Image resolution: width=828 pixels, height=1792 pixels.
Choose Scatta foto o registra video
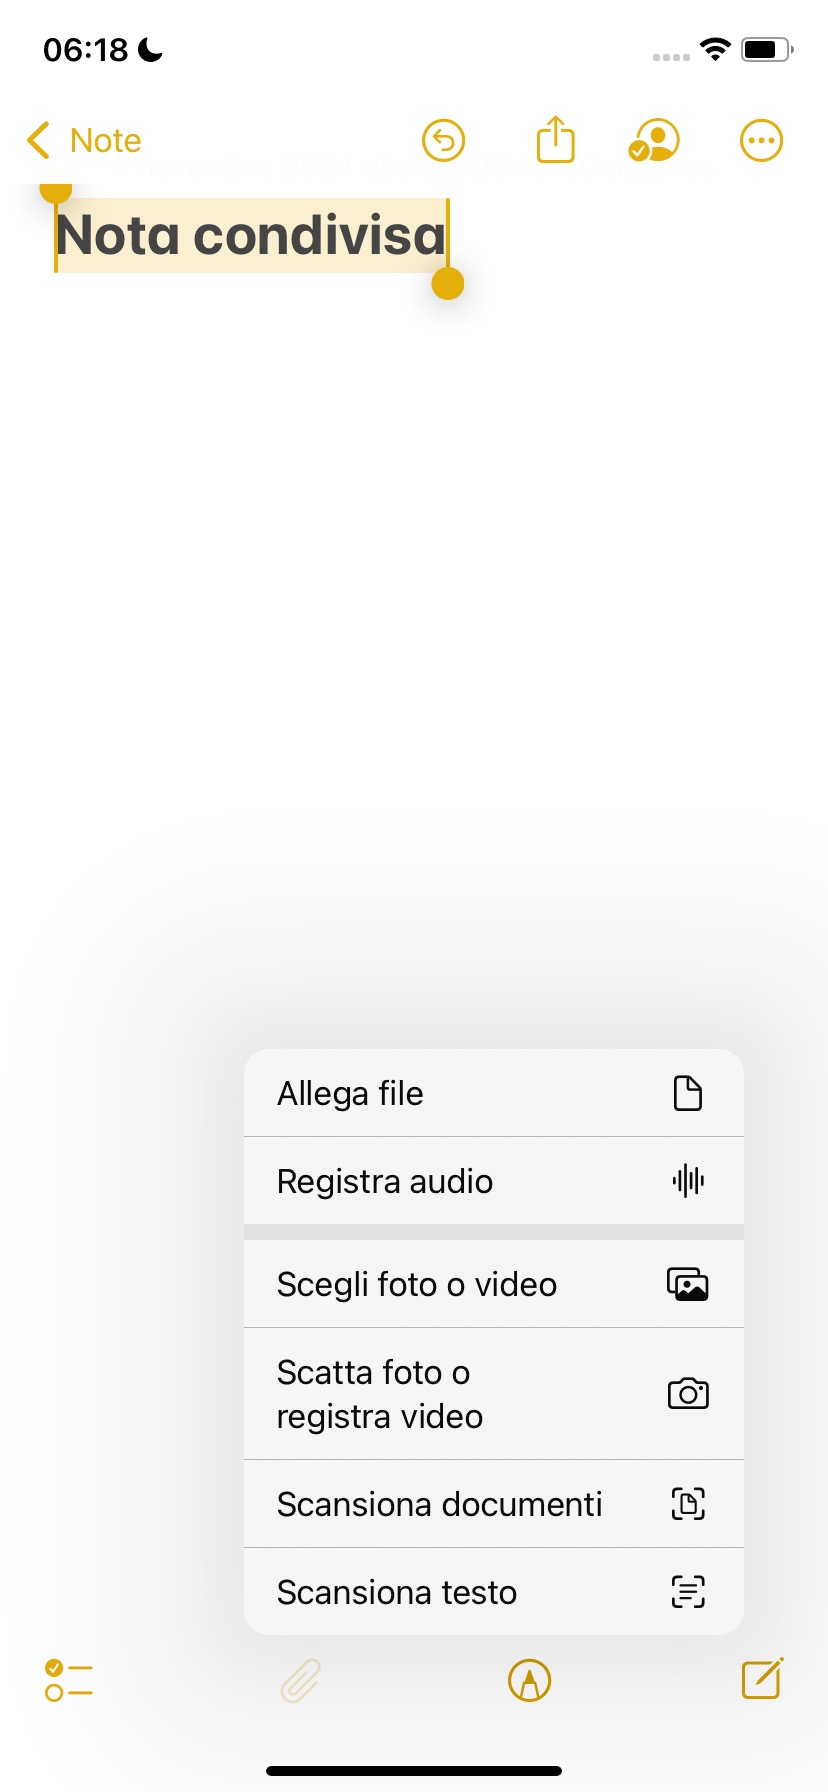click(x=380, y=1394)
